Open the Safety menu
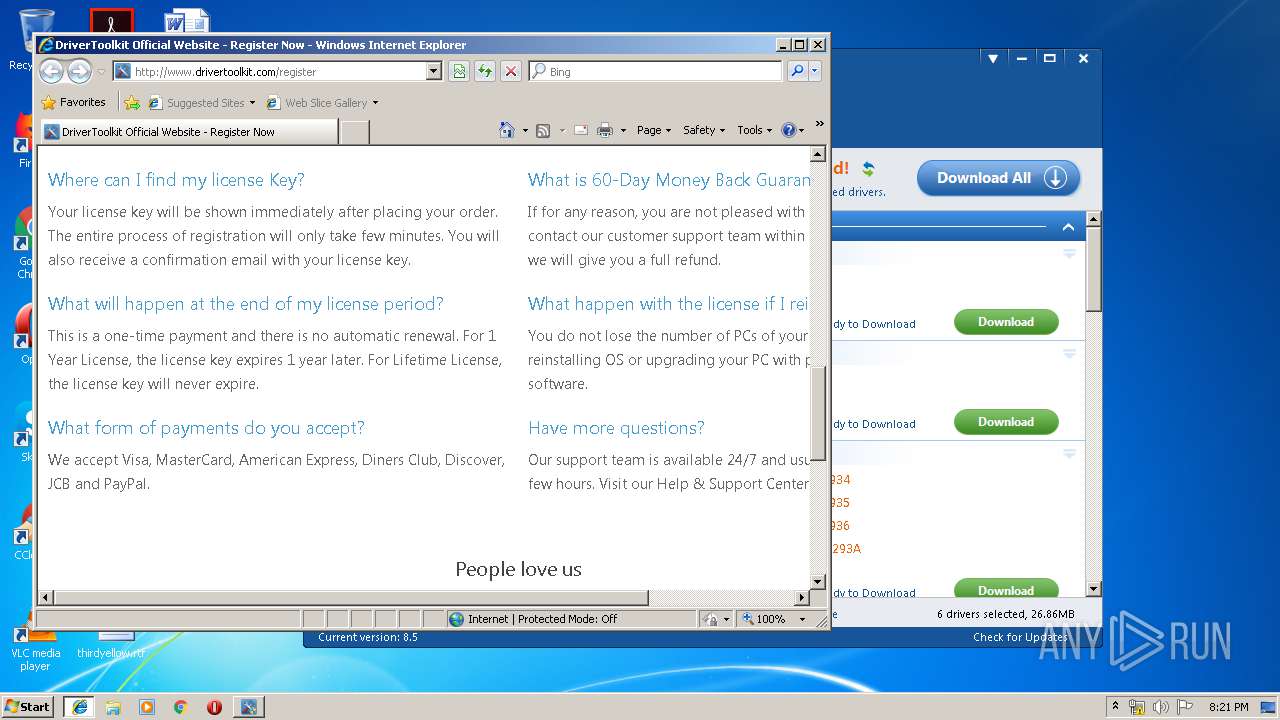 704,130
